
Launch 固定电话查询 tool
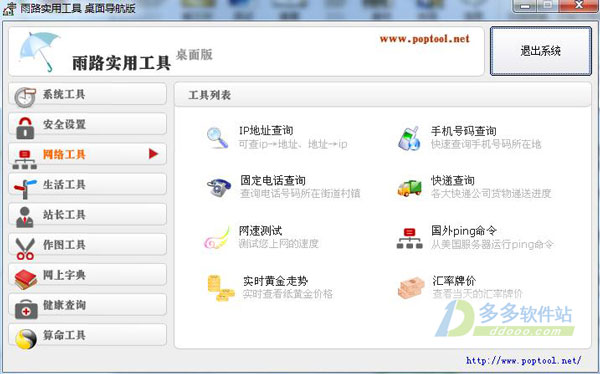tap(273, 180)
